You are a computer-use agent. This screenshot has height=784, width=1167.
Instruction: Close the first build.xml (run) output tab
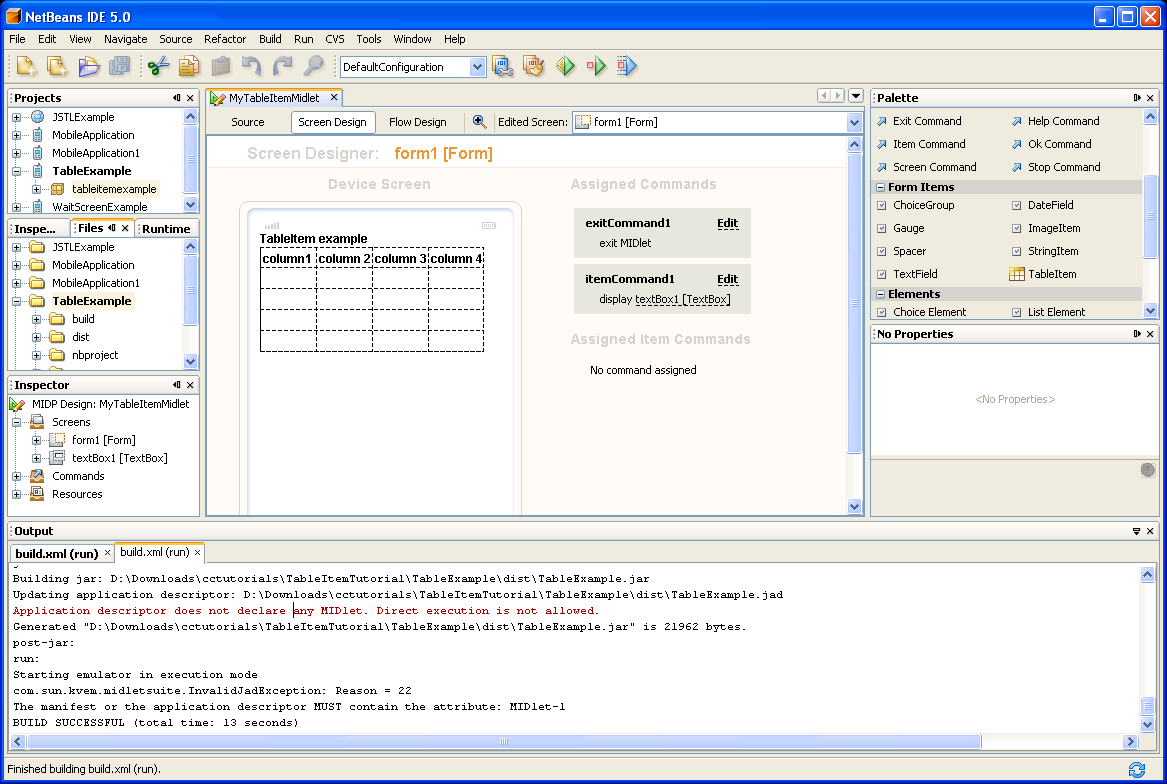pyautogui.click(x=107, y=552)
